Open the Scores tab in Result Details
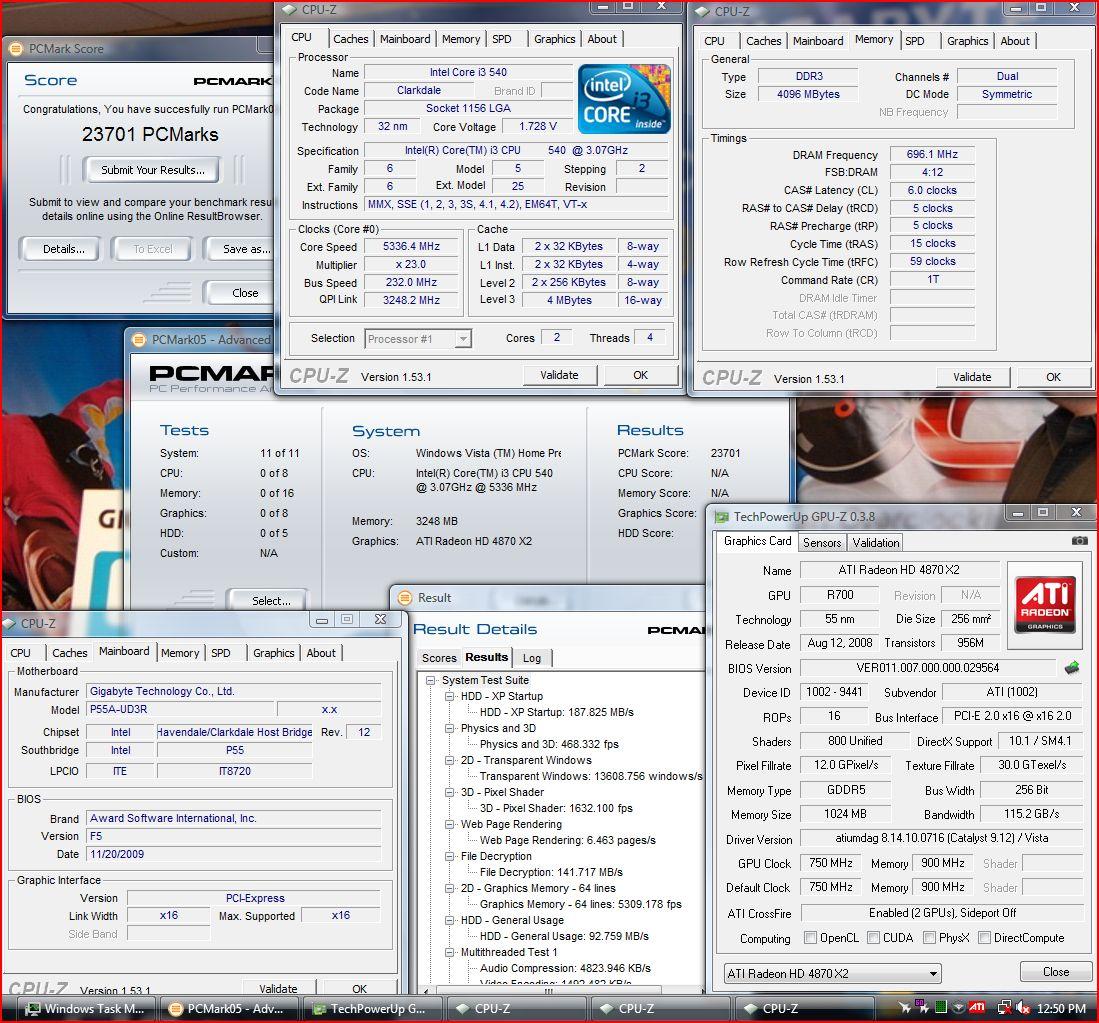The height and width of the screenshot is (1023, 1099). [439, 658]
